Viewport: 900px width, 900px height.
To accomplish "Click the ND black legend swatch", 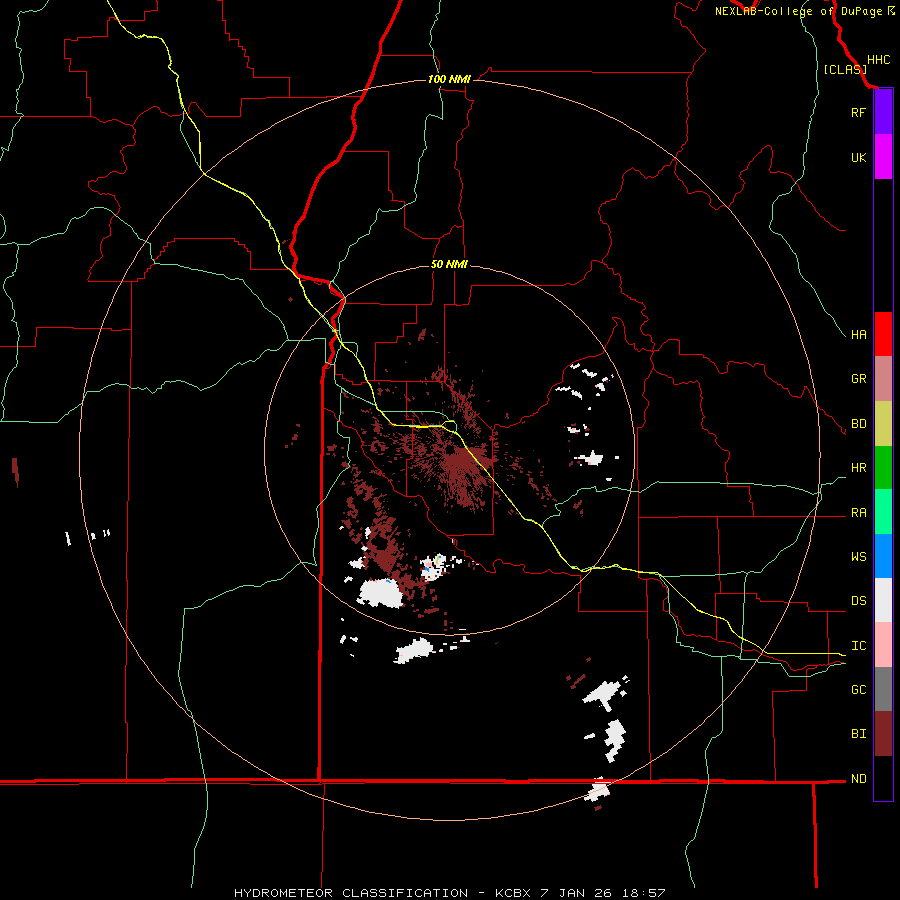I will tap(883, 778).
